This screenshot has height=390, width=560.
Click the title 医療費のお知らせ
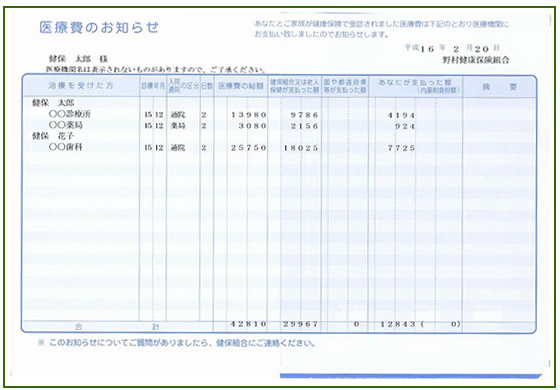pyautogui.click(x=99, y=28)
